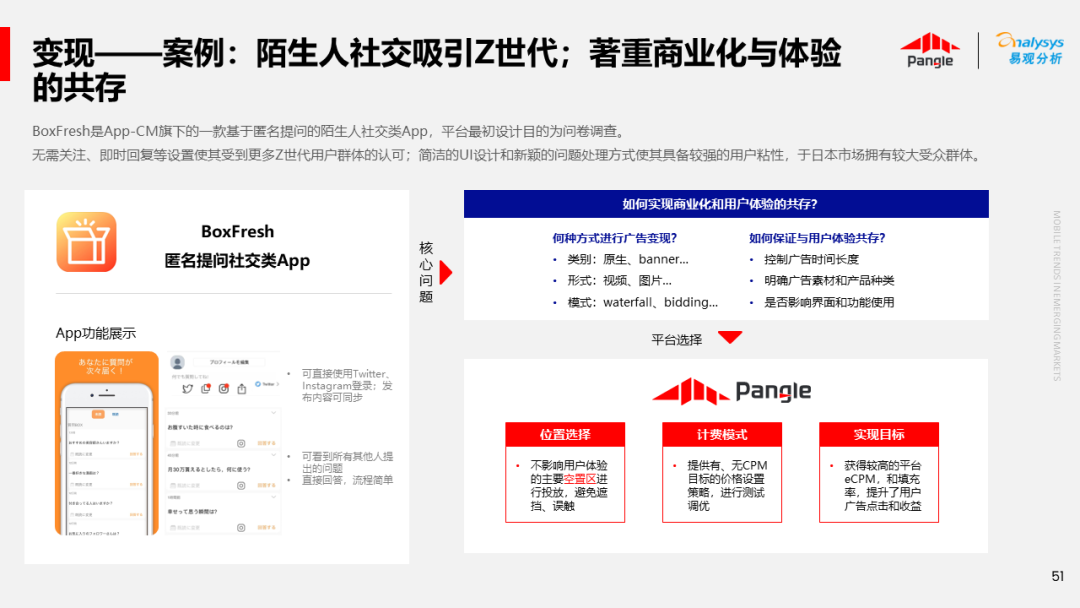Click the 平台选择 label
This screenshot has width=1080, height=608.
[x=676, y=339]
